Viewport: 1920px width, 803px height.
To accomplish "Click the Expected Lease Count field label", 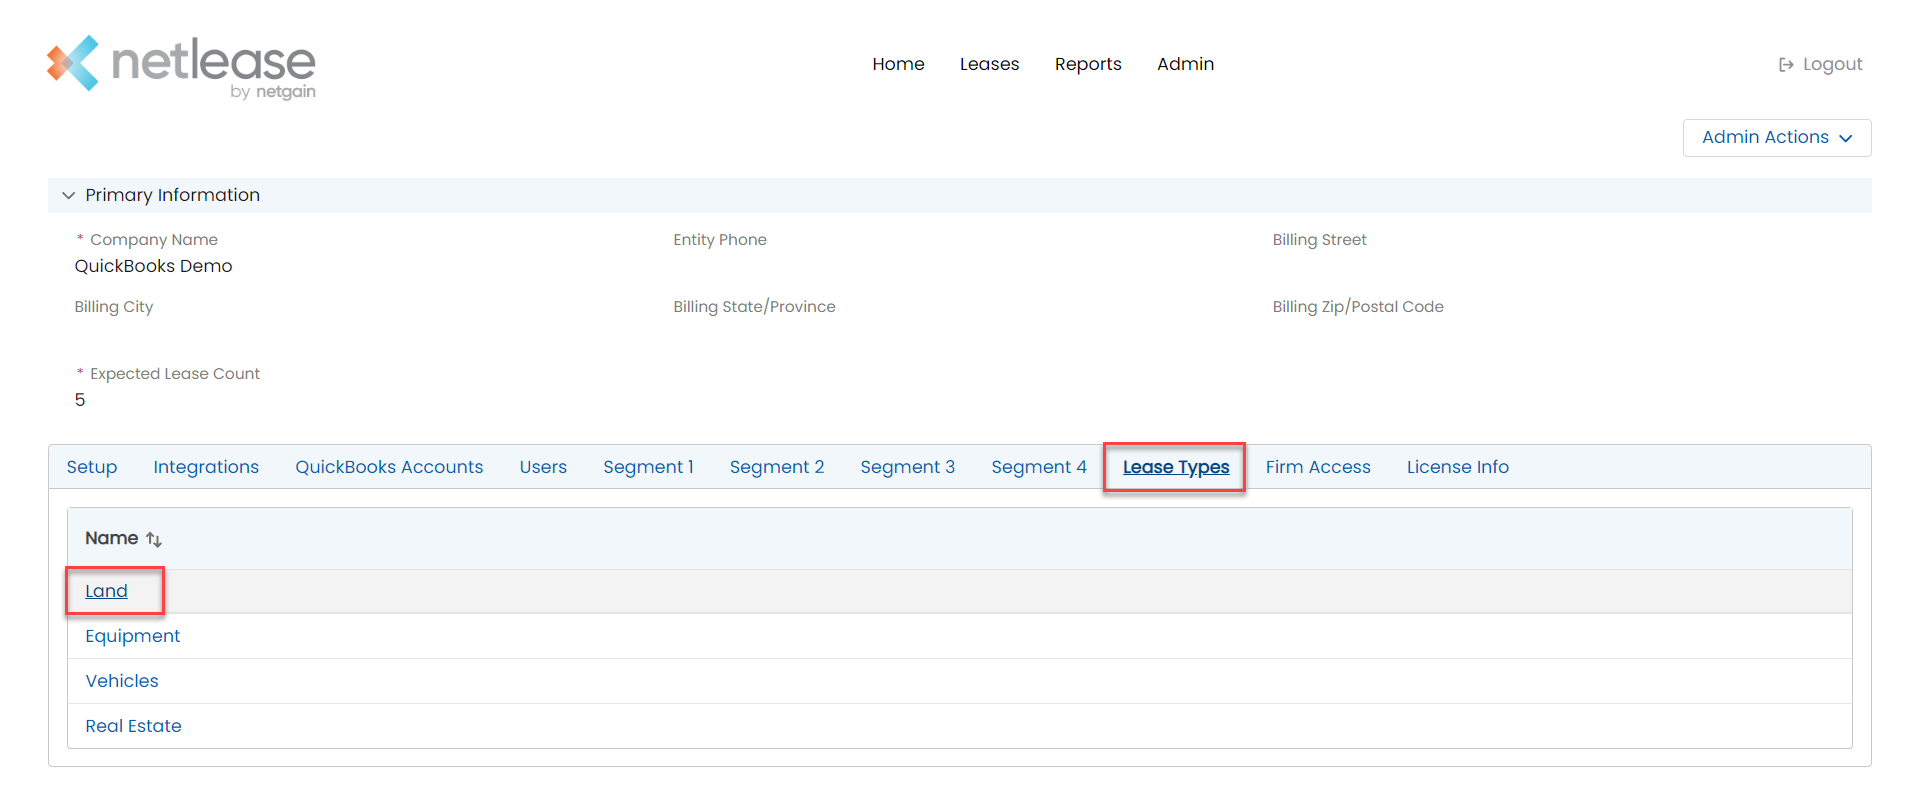I will pos(175,374).
